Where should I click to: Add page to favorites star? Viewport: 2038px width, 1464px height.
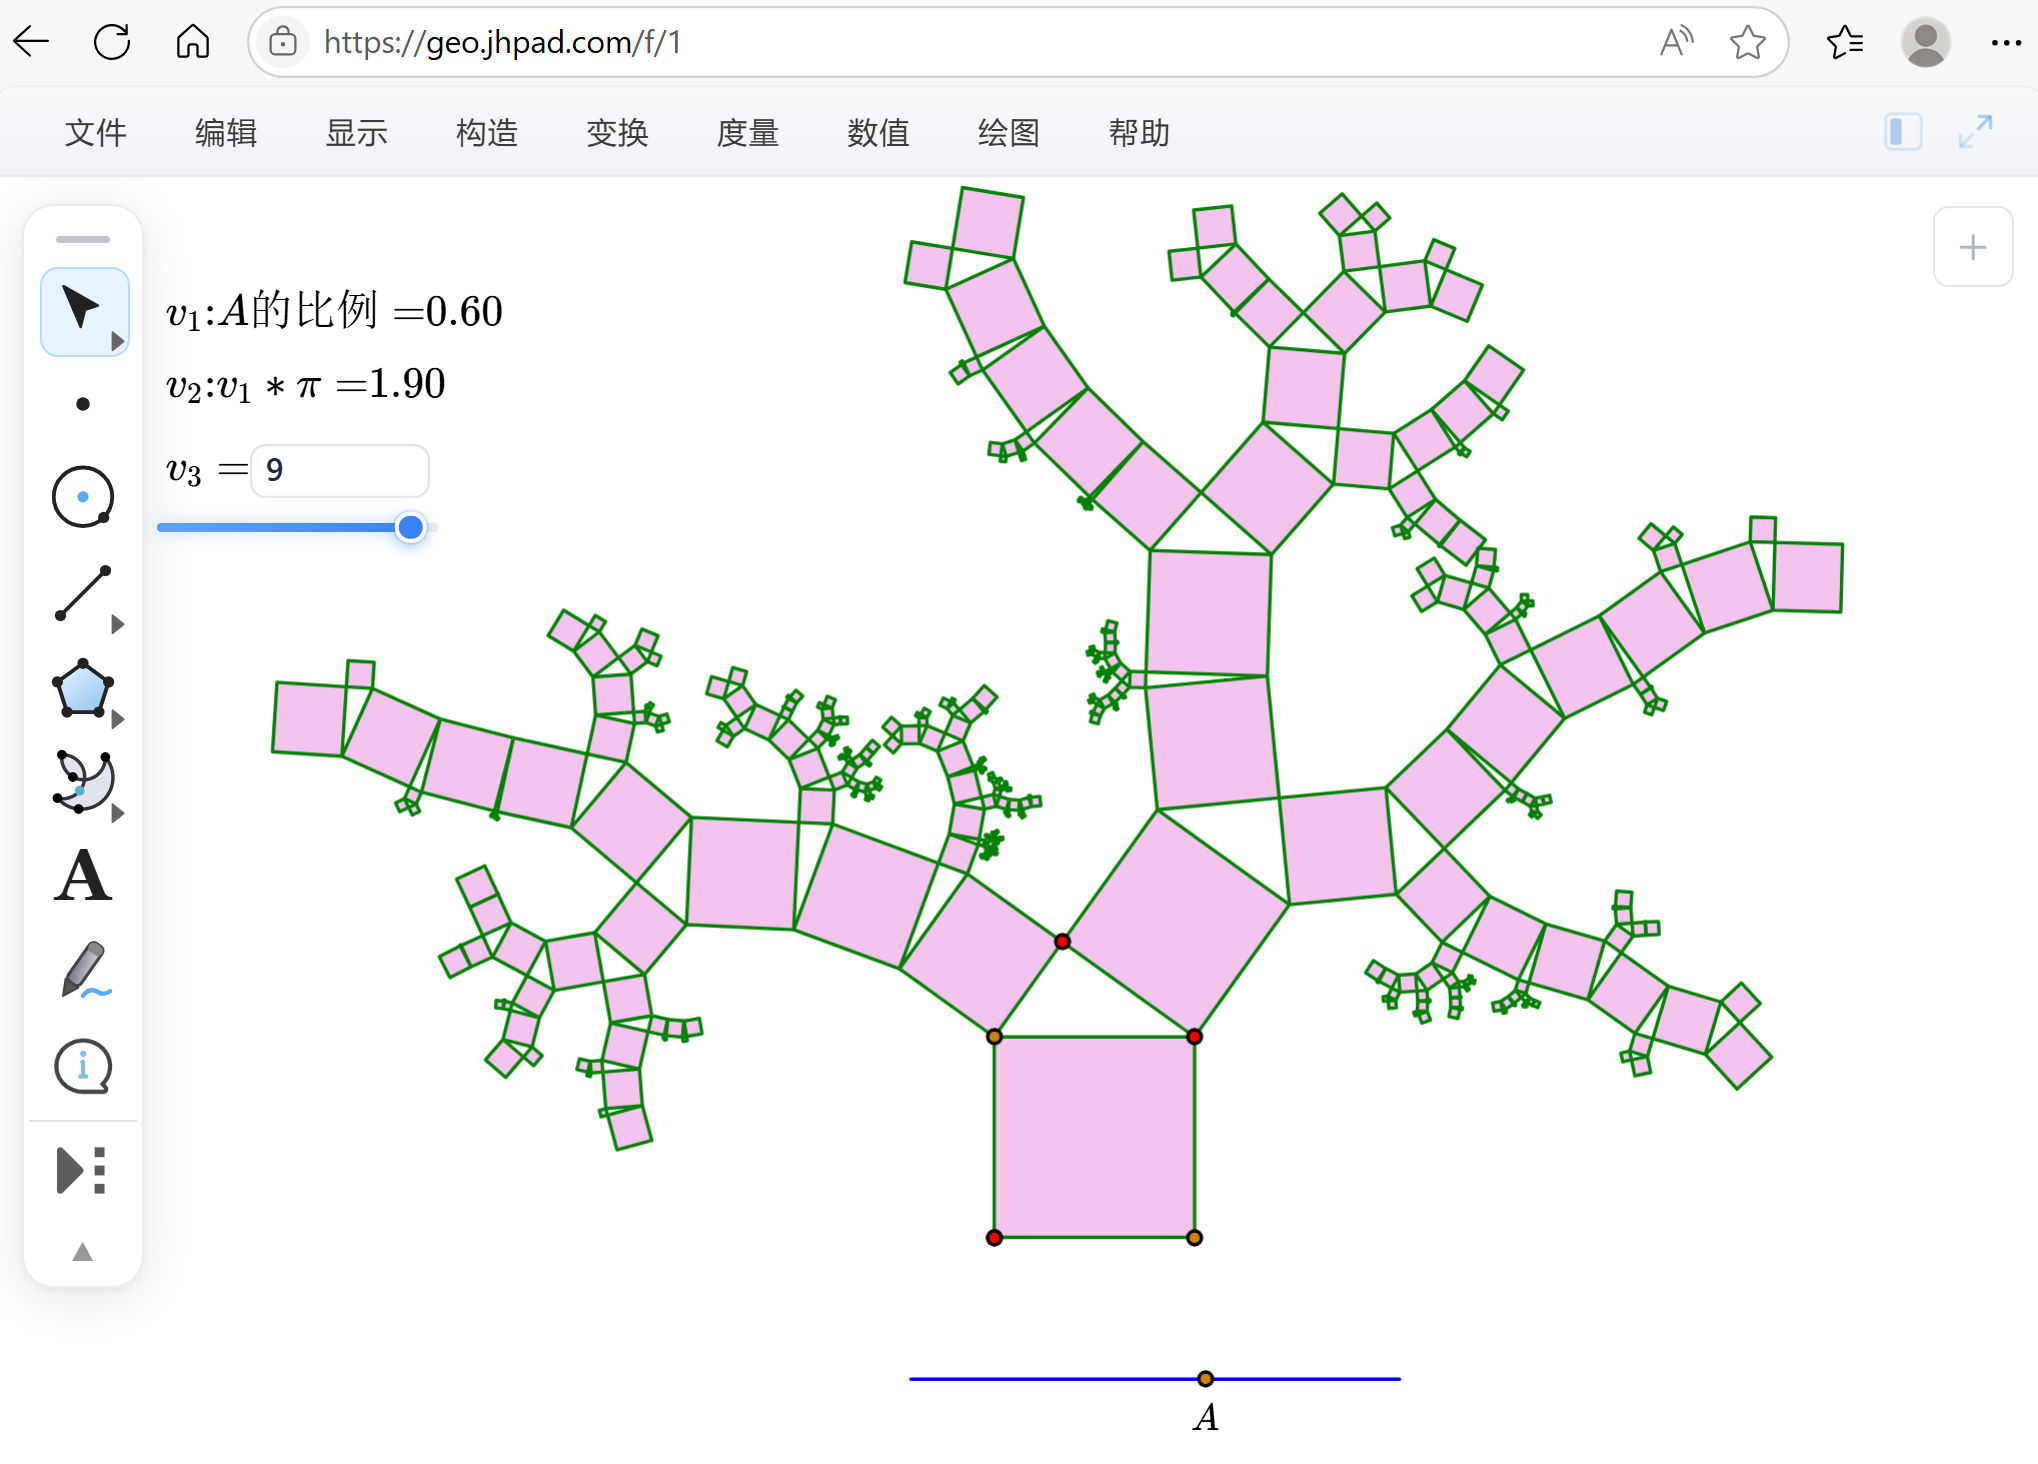point(1747,42)
